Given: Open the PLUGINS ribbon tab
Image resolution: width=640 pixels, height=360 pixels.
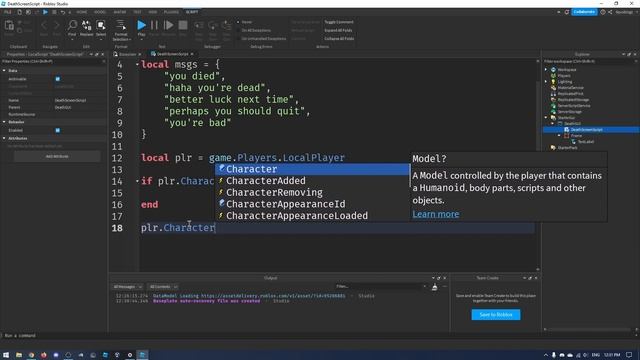Looking at the screenshot, I should 171,12.
